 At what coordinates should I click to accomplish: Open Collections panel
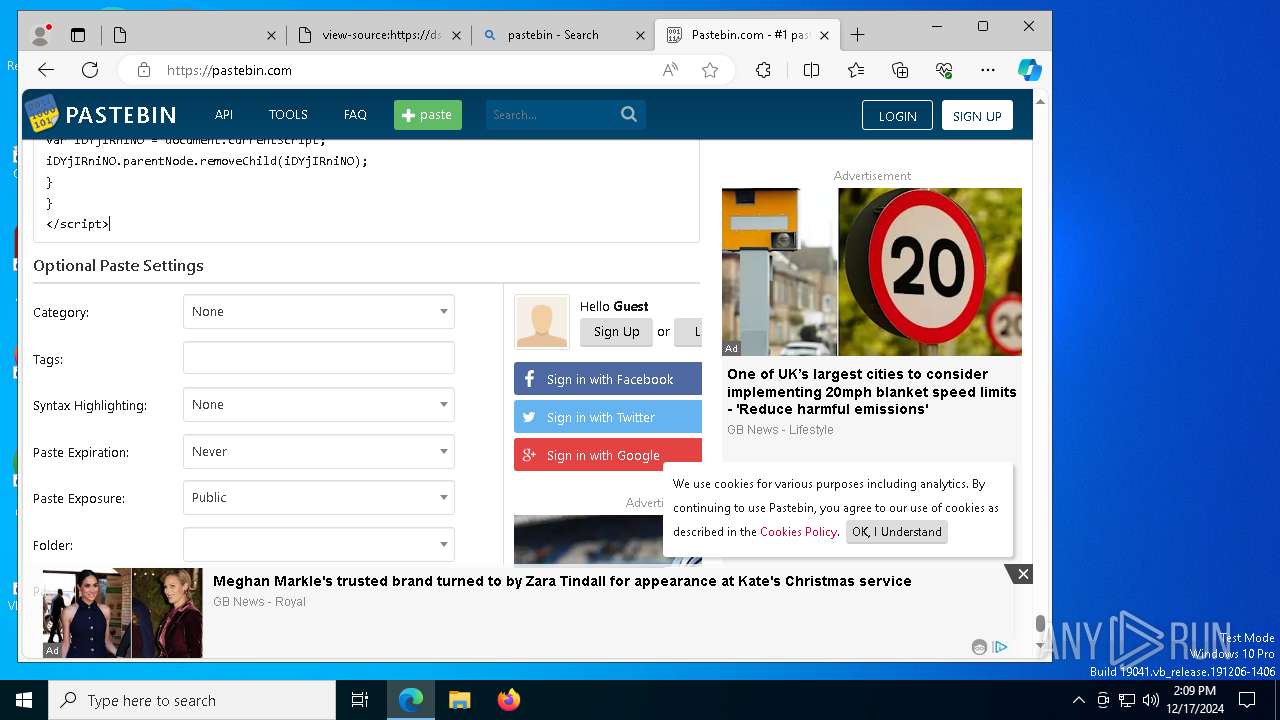[900, 70]
